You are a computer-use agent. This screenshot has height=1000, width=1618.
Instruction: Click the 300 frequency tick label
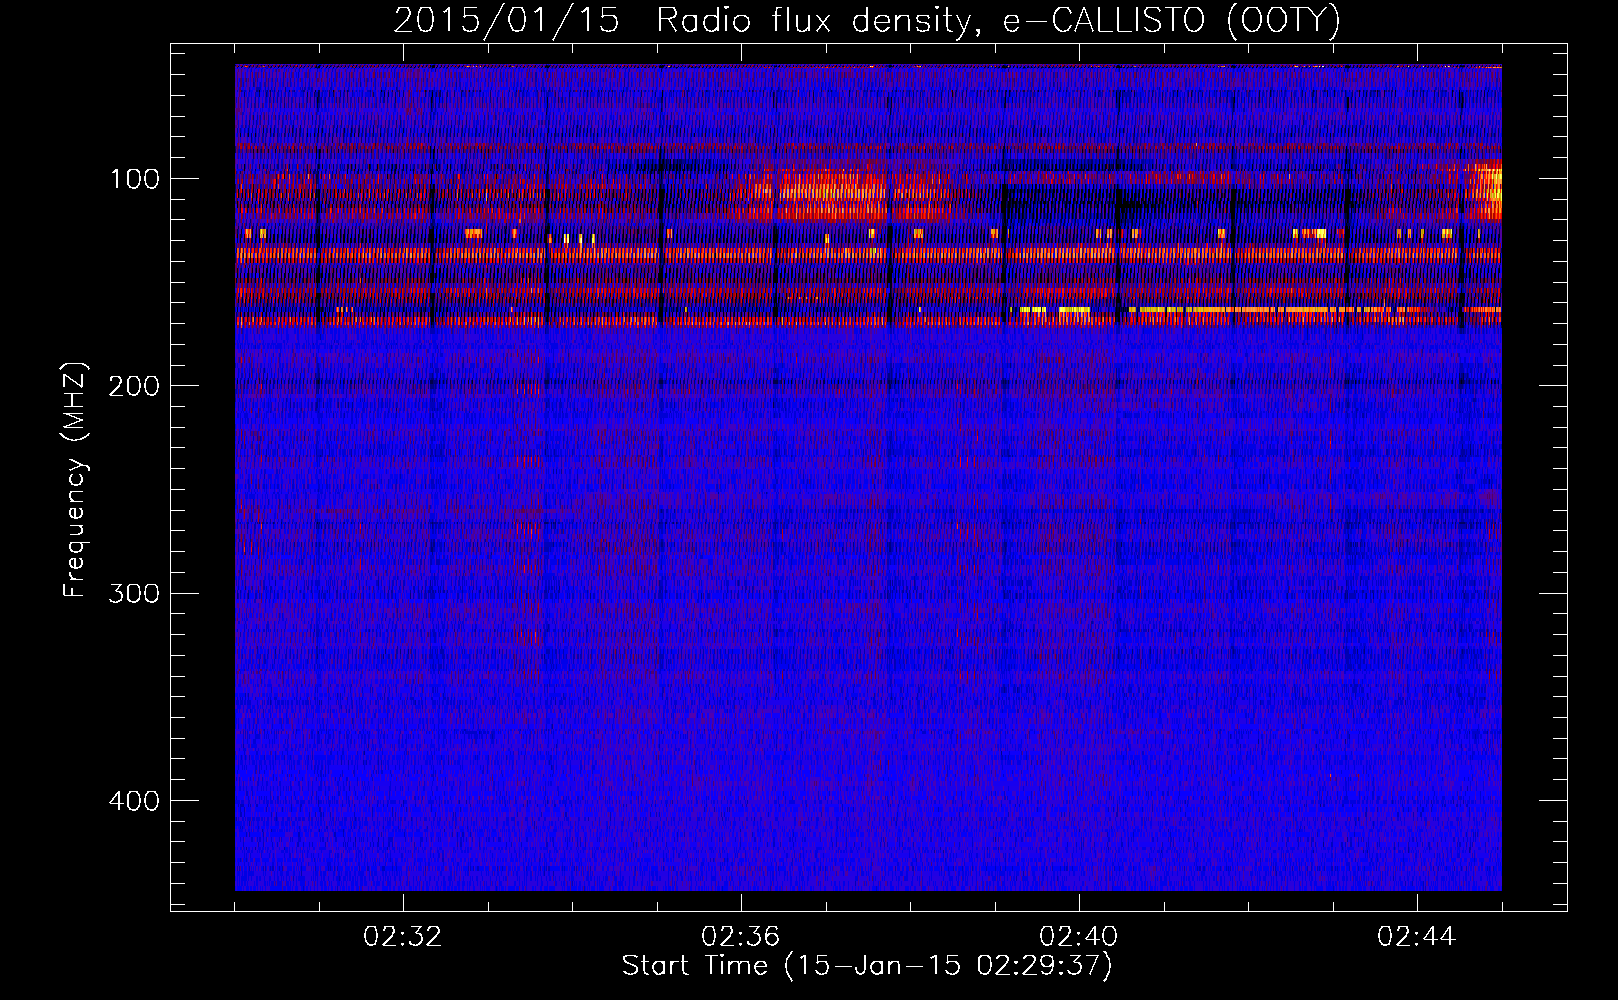coord(134,594)
